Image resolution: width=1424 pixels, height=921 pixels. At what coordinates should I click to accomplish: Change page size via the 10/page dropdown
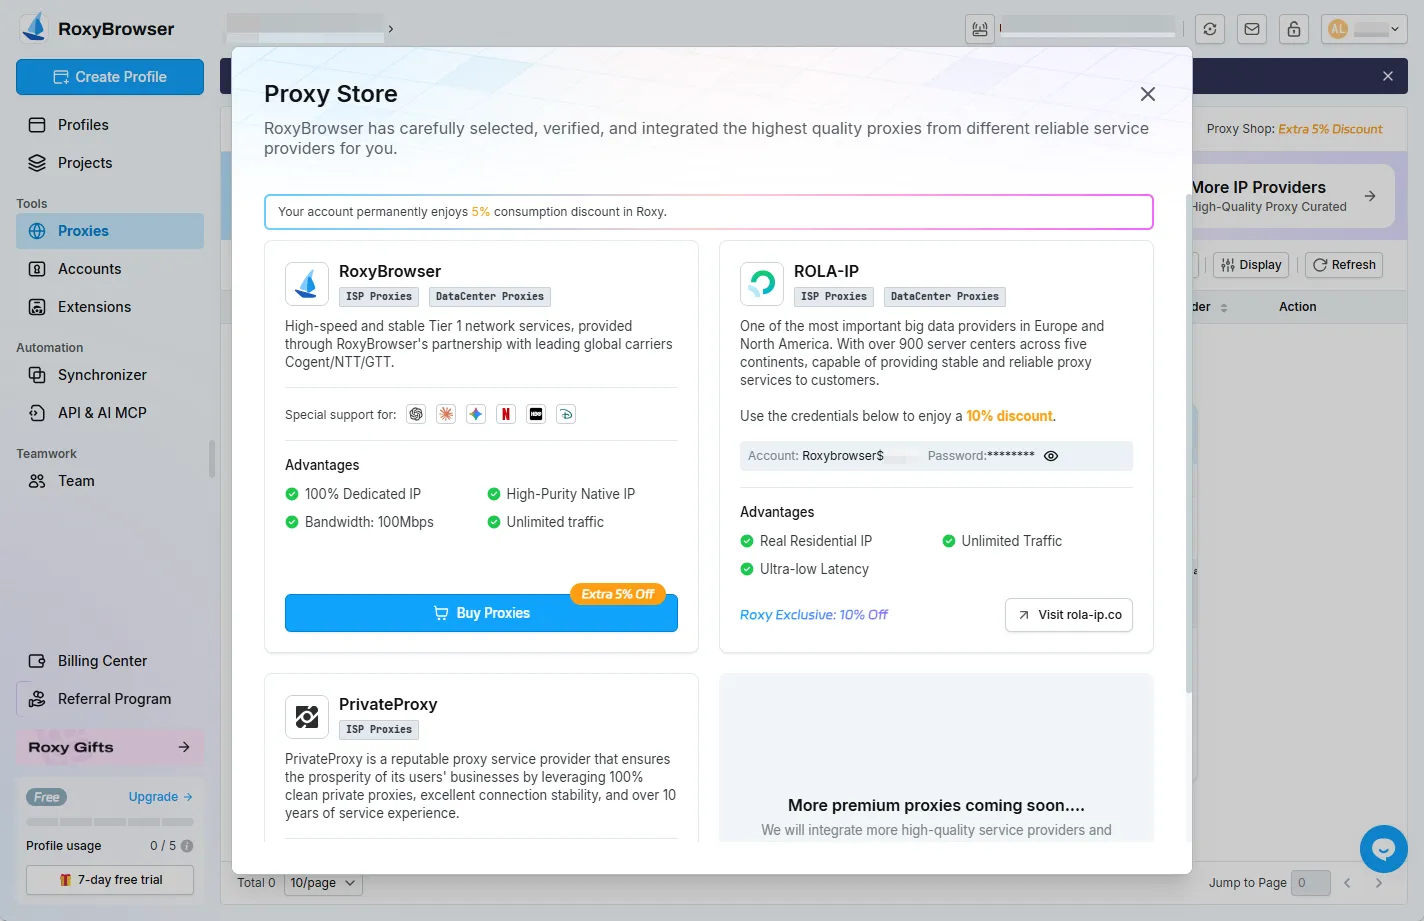tap(322, 883)
